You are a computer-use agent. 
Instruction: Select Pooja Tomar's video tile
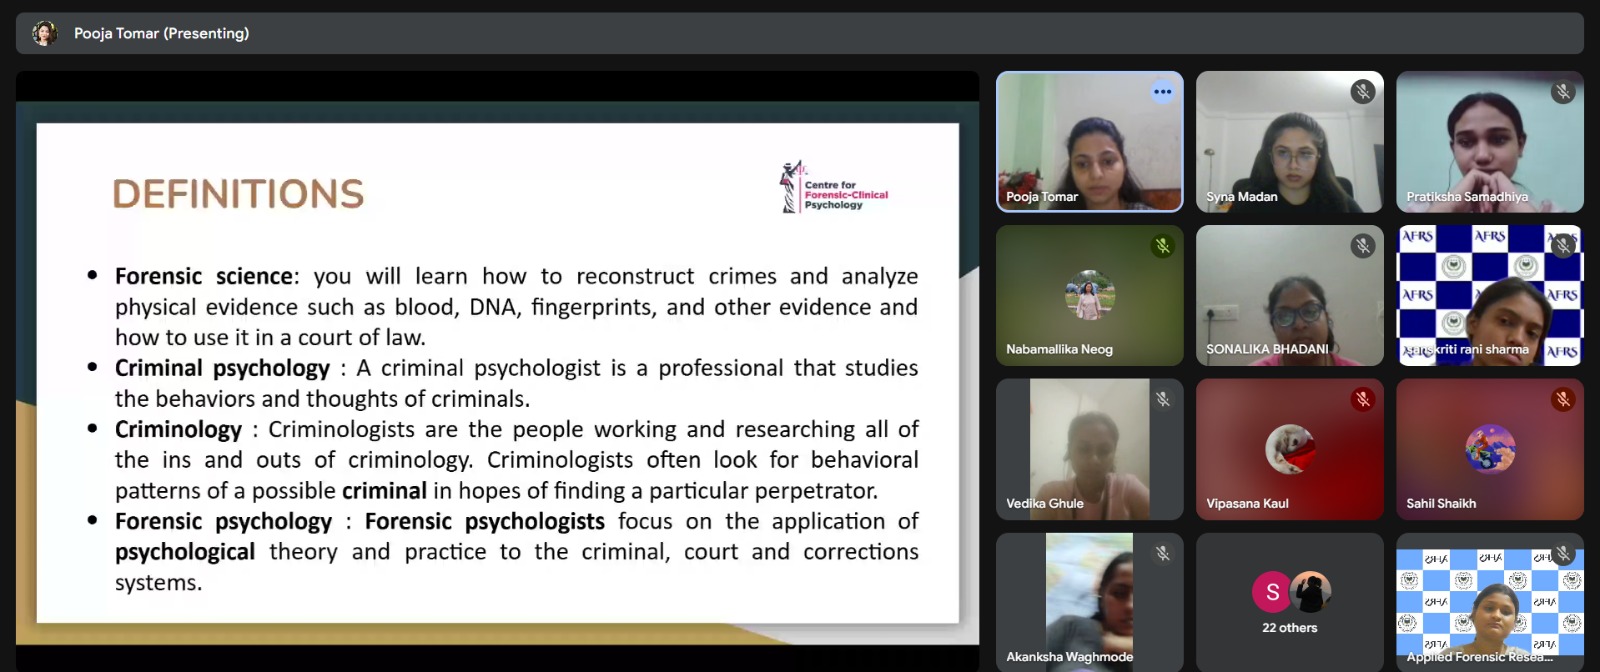pos(1090,141)
